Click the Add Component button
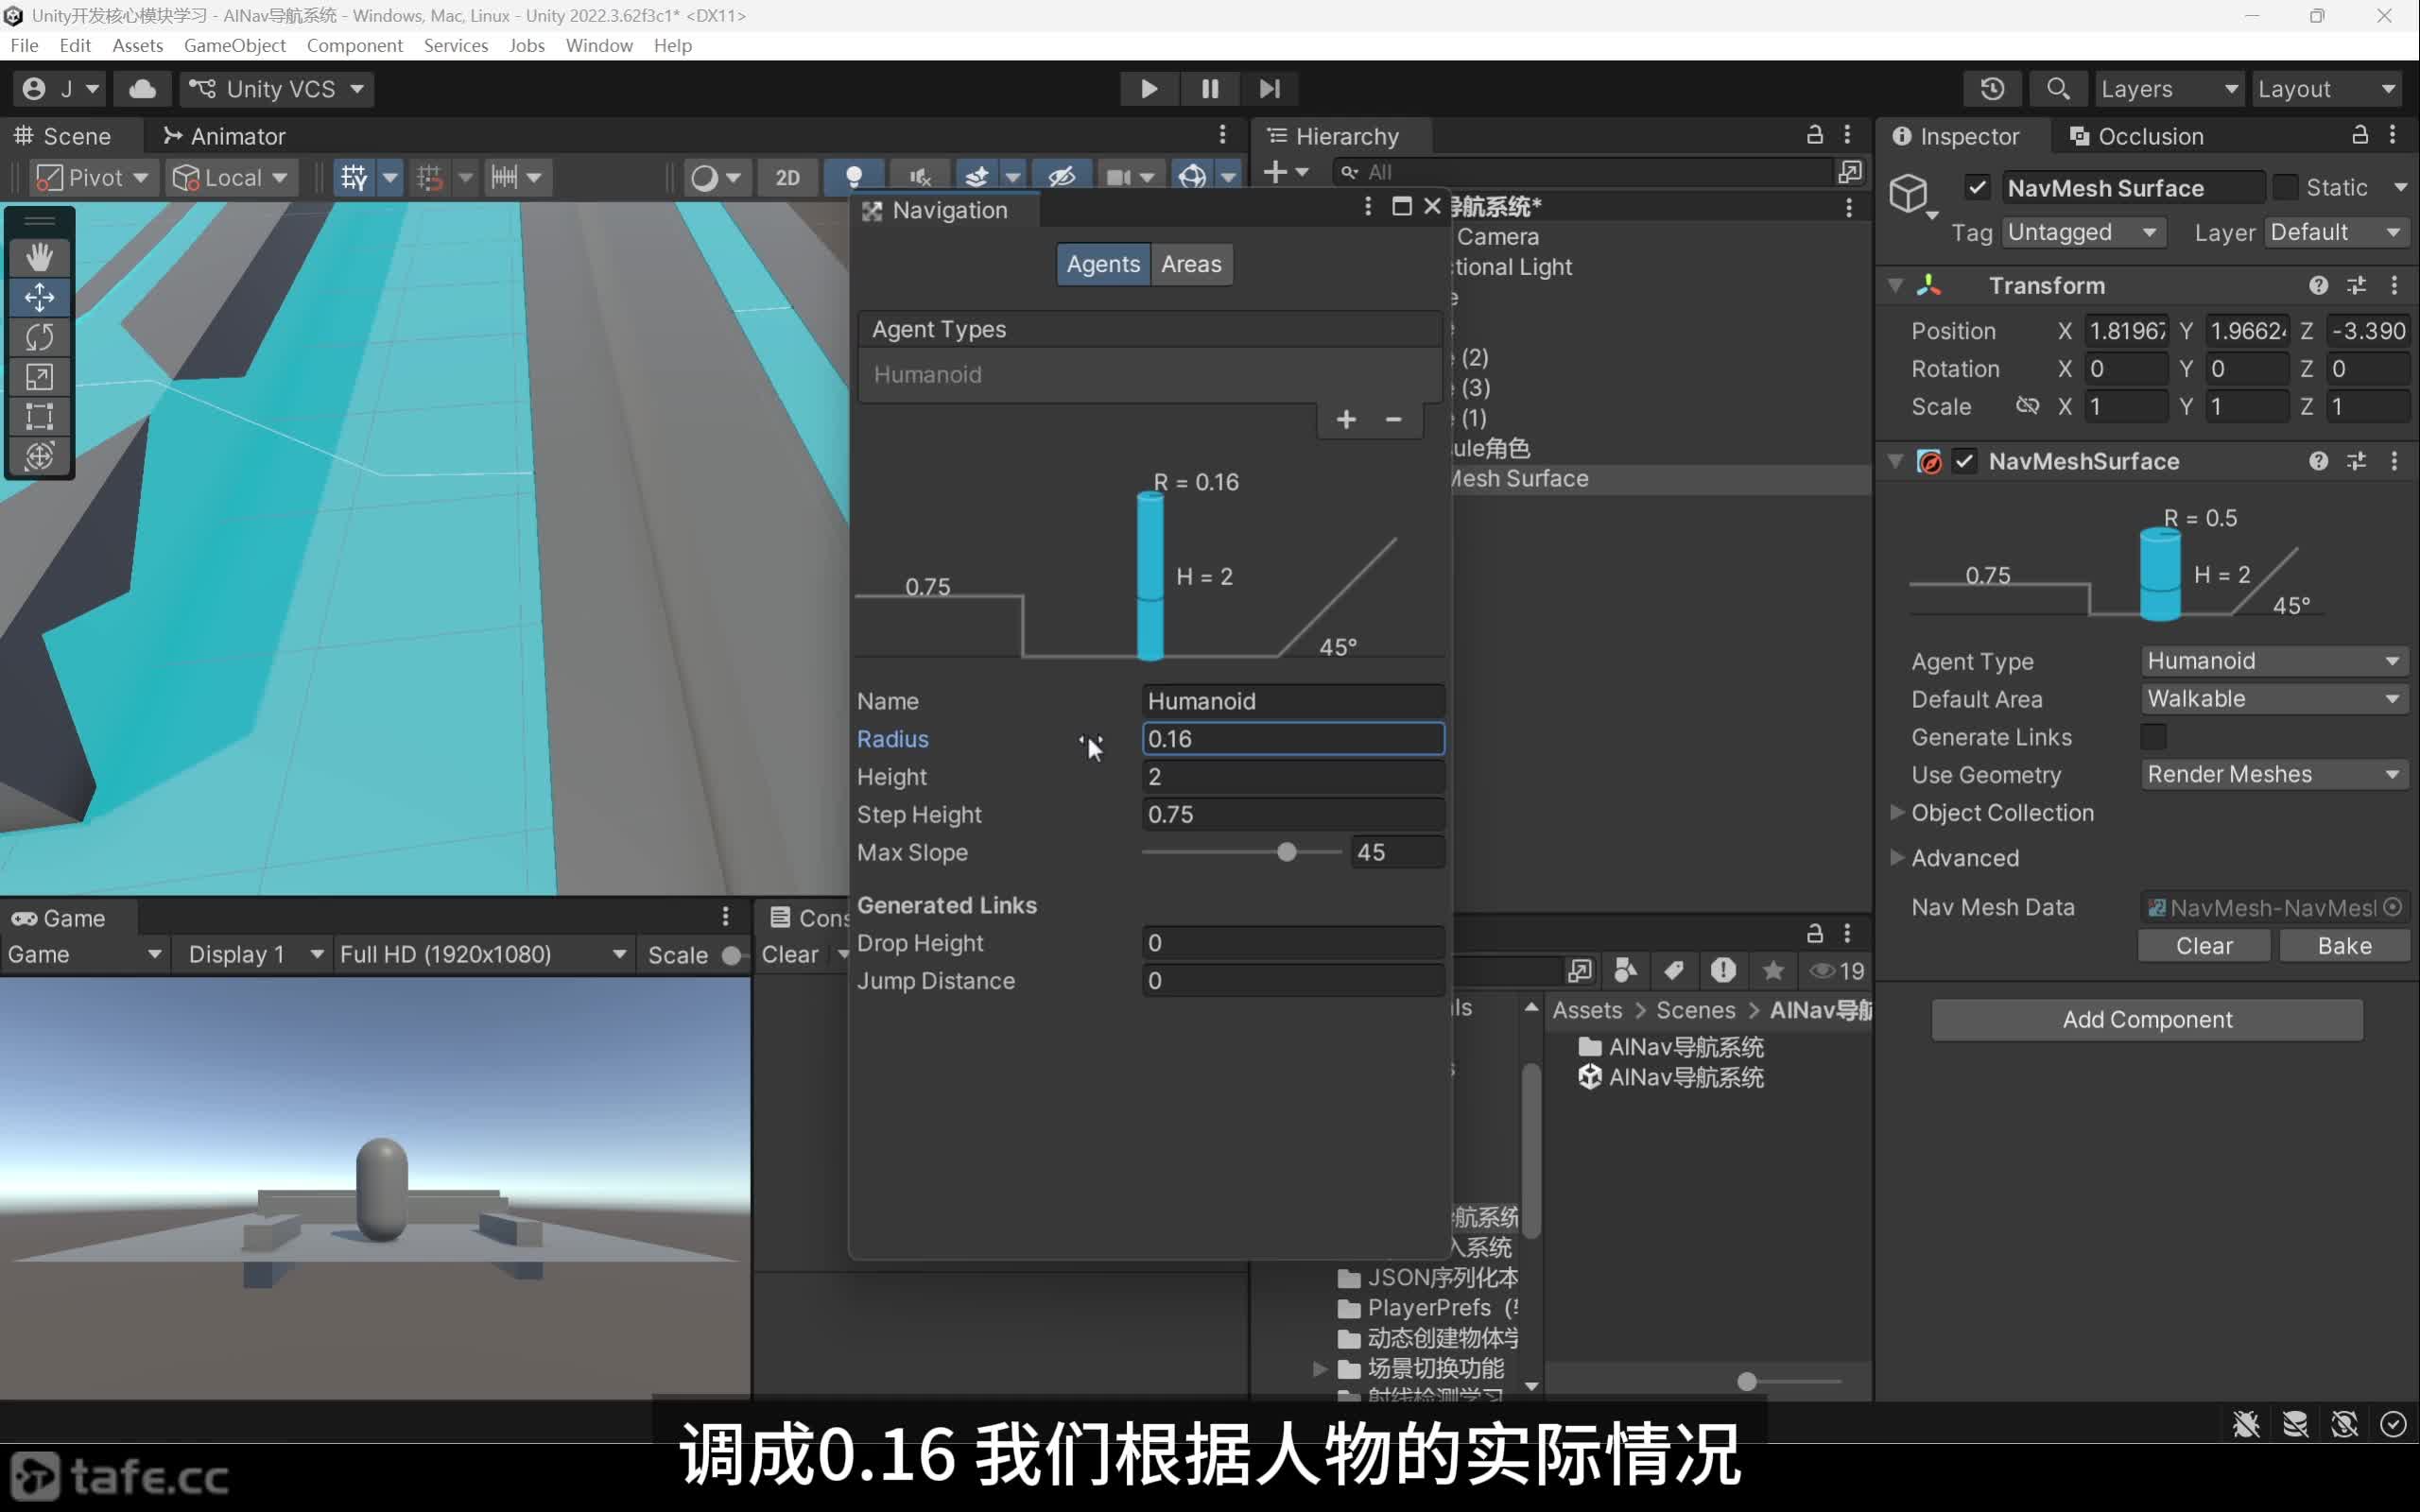The width and height of the screenshot is (2420, 1512). (x=2147, y=1020)
